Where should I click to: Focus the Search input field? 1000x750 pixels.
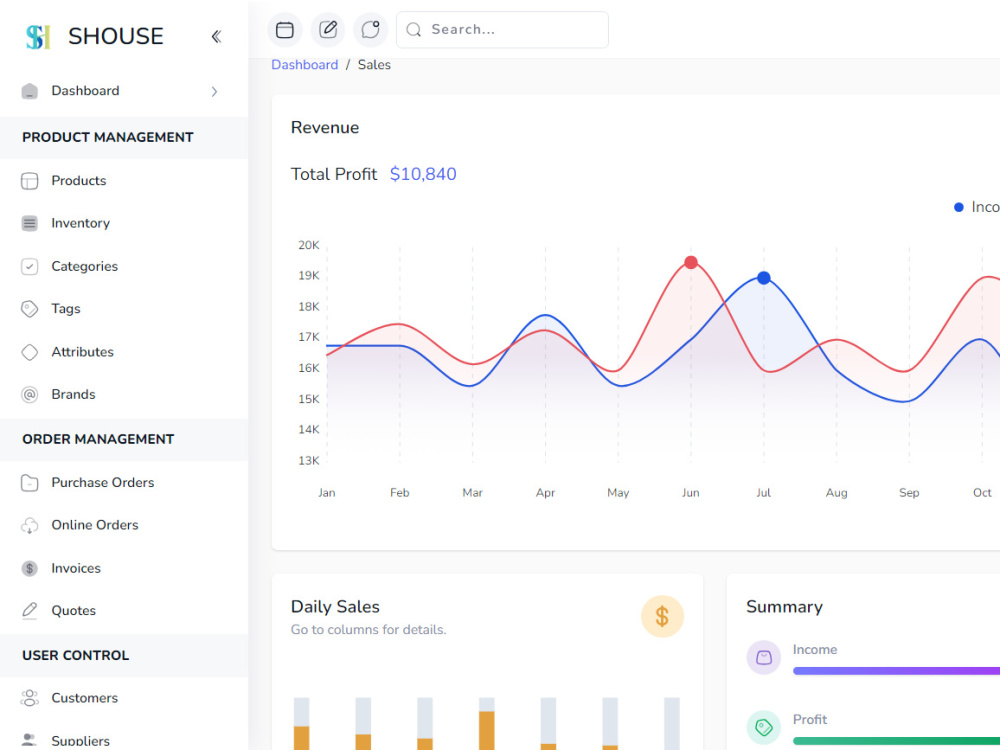[x=502, y=29]
